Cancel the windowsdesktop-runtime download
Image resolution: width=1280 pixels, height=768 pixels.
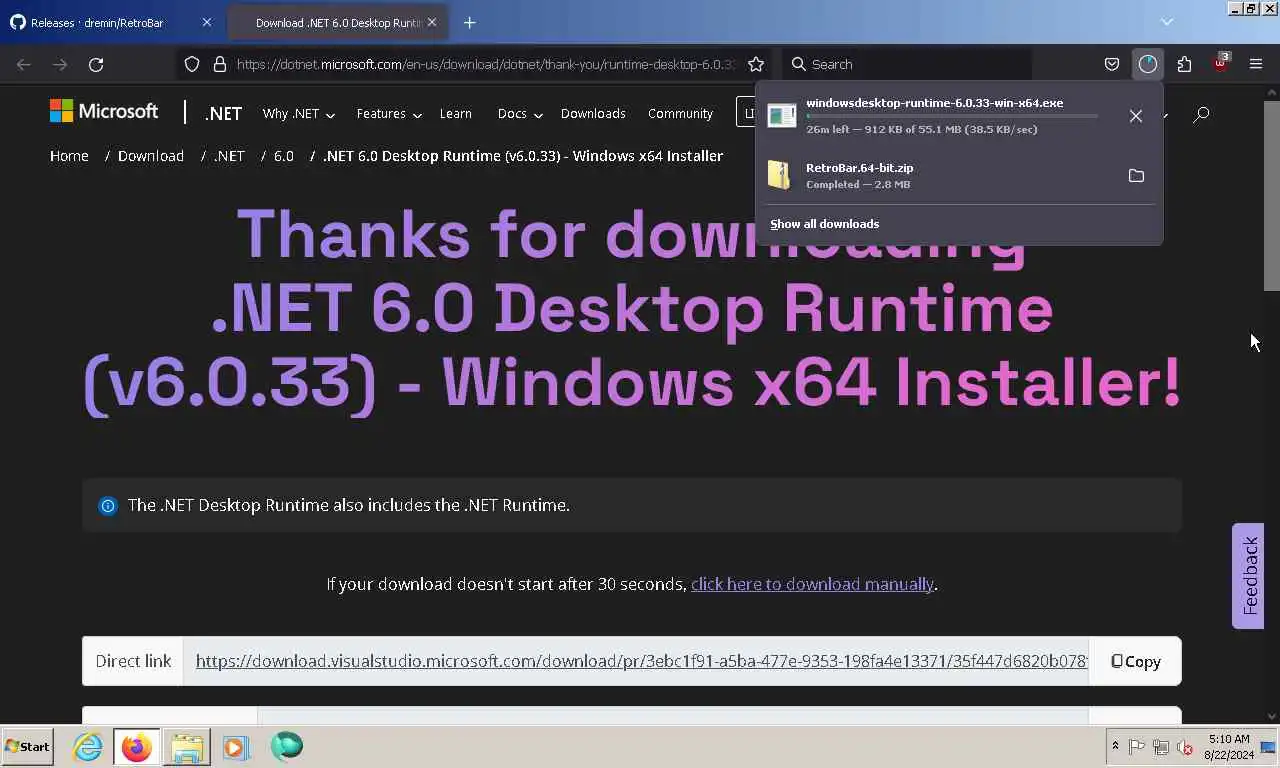pyautogui.click(x=1136, y=116)
